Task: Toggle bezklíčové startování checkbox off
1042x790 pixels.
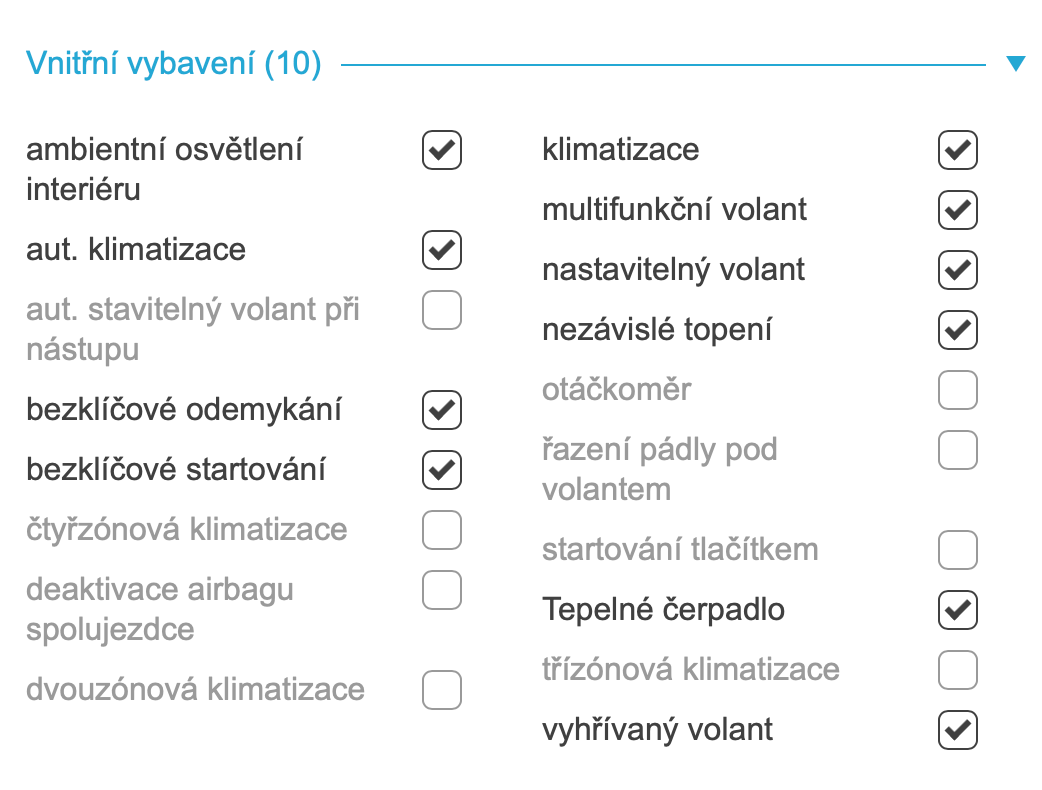Action: [442, 470]
